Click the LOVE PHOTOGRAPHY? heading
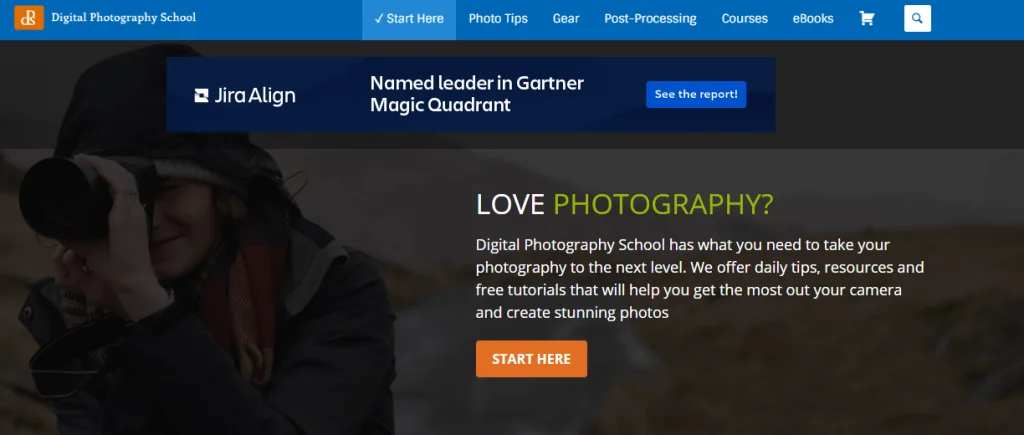 [x=624, y=204]
